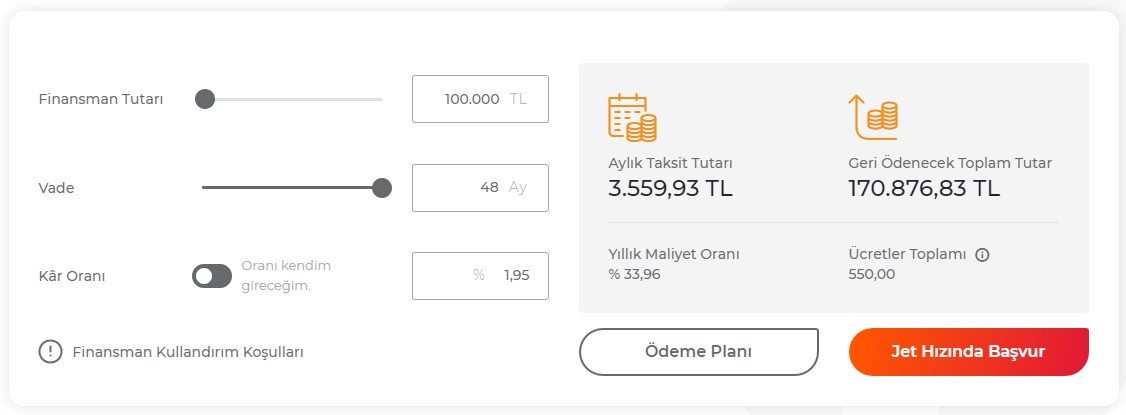Click the Vade slider handle
Screen dimensions: 1126x415
(x=381, y=188)
